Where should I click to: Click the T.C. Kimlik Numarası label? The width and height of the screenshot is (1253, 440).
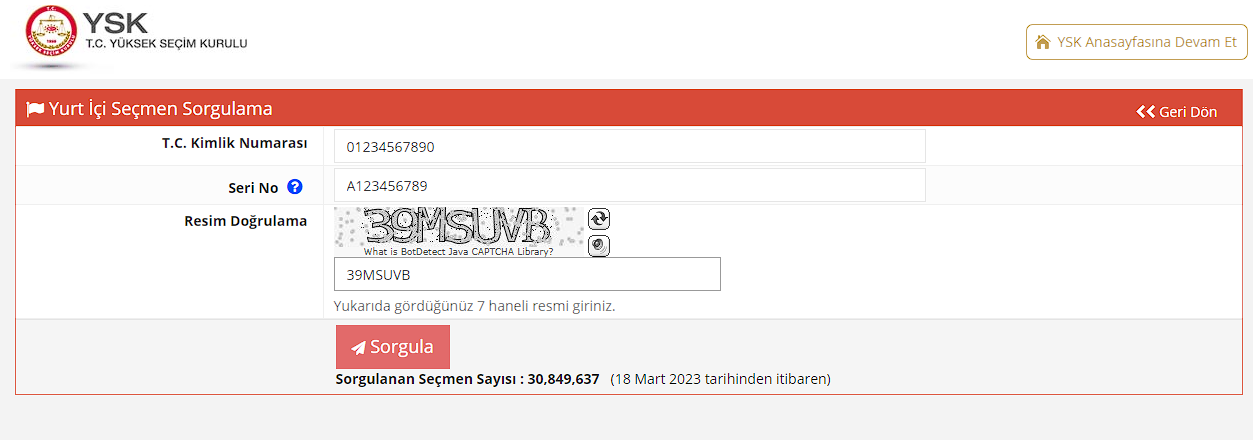234,143
